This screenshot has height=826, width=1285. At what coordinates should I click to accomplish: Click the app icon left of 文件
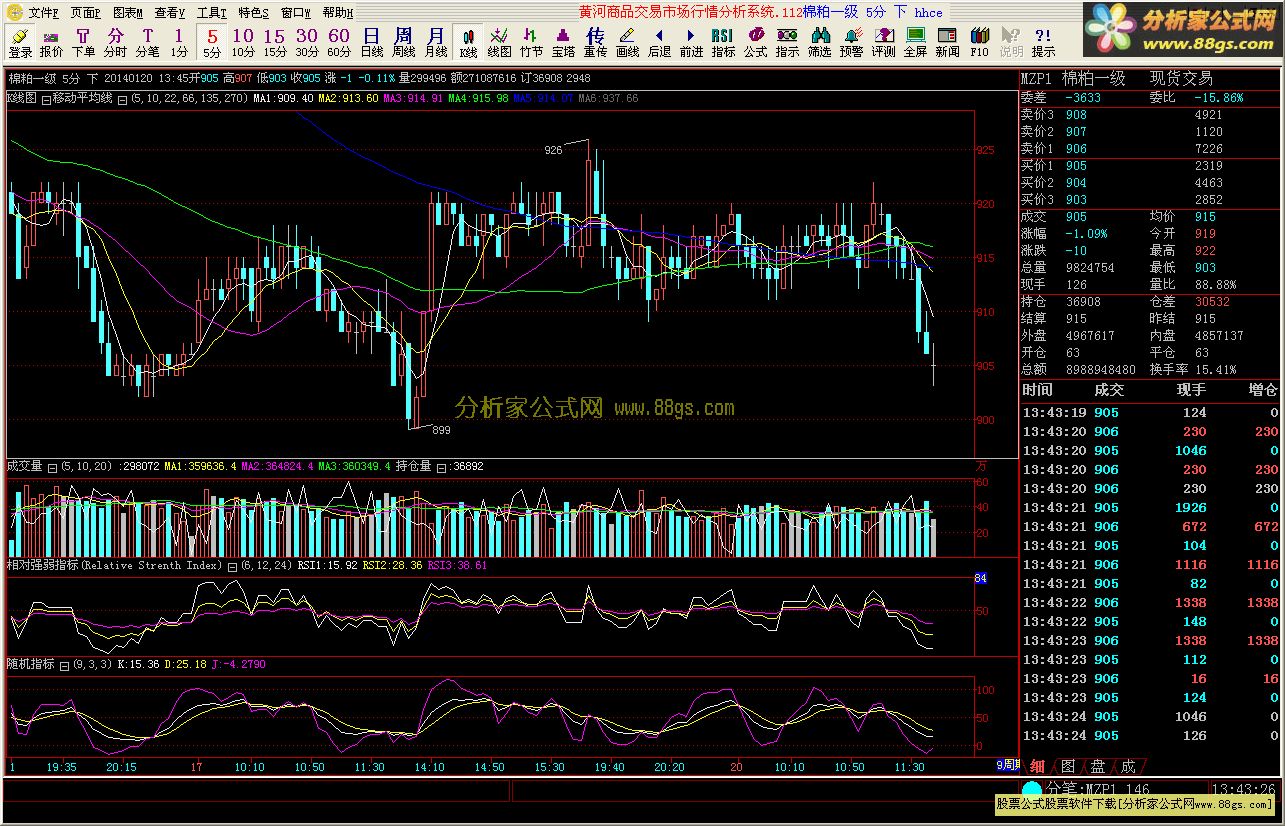point(14,12)
